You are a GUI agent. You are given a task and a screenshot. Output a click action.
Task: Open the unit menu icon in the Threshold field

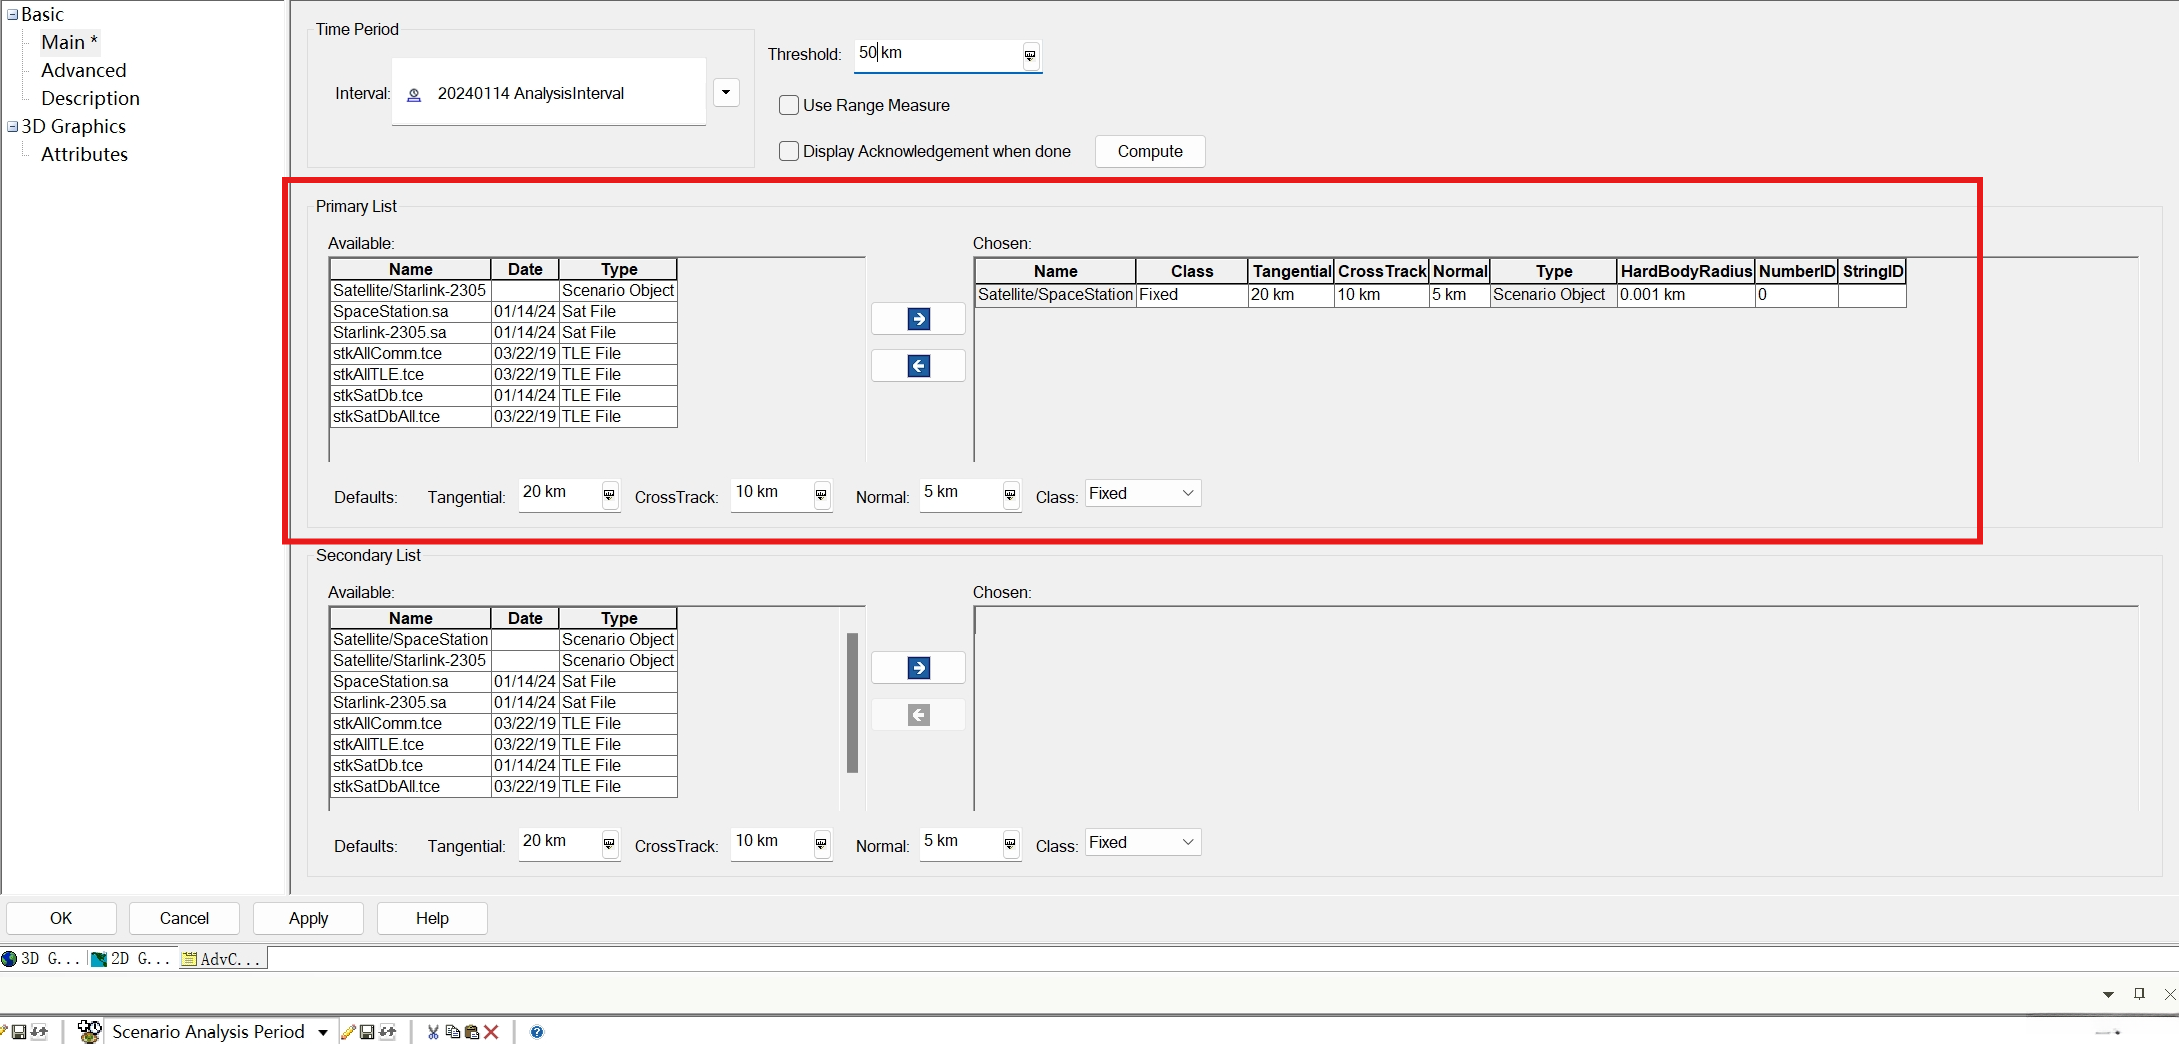(x=1030, y=56)
